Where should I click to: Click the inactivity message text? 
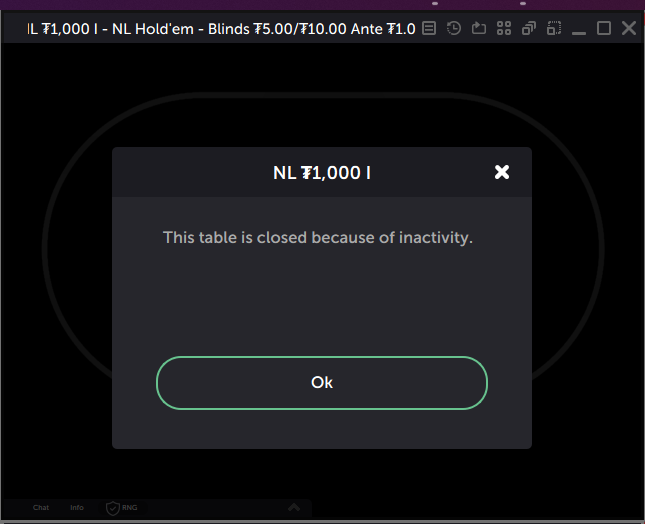click(317, 238)
